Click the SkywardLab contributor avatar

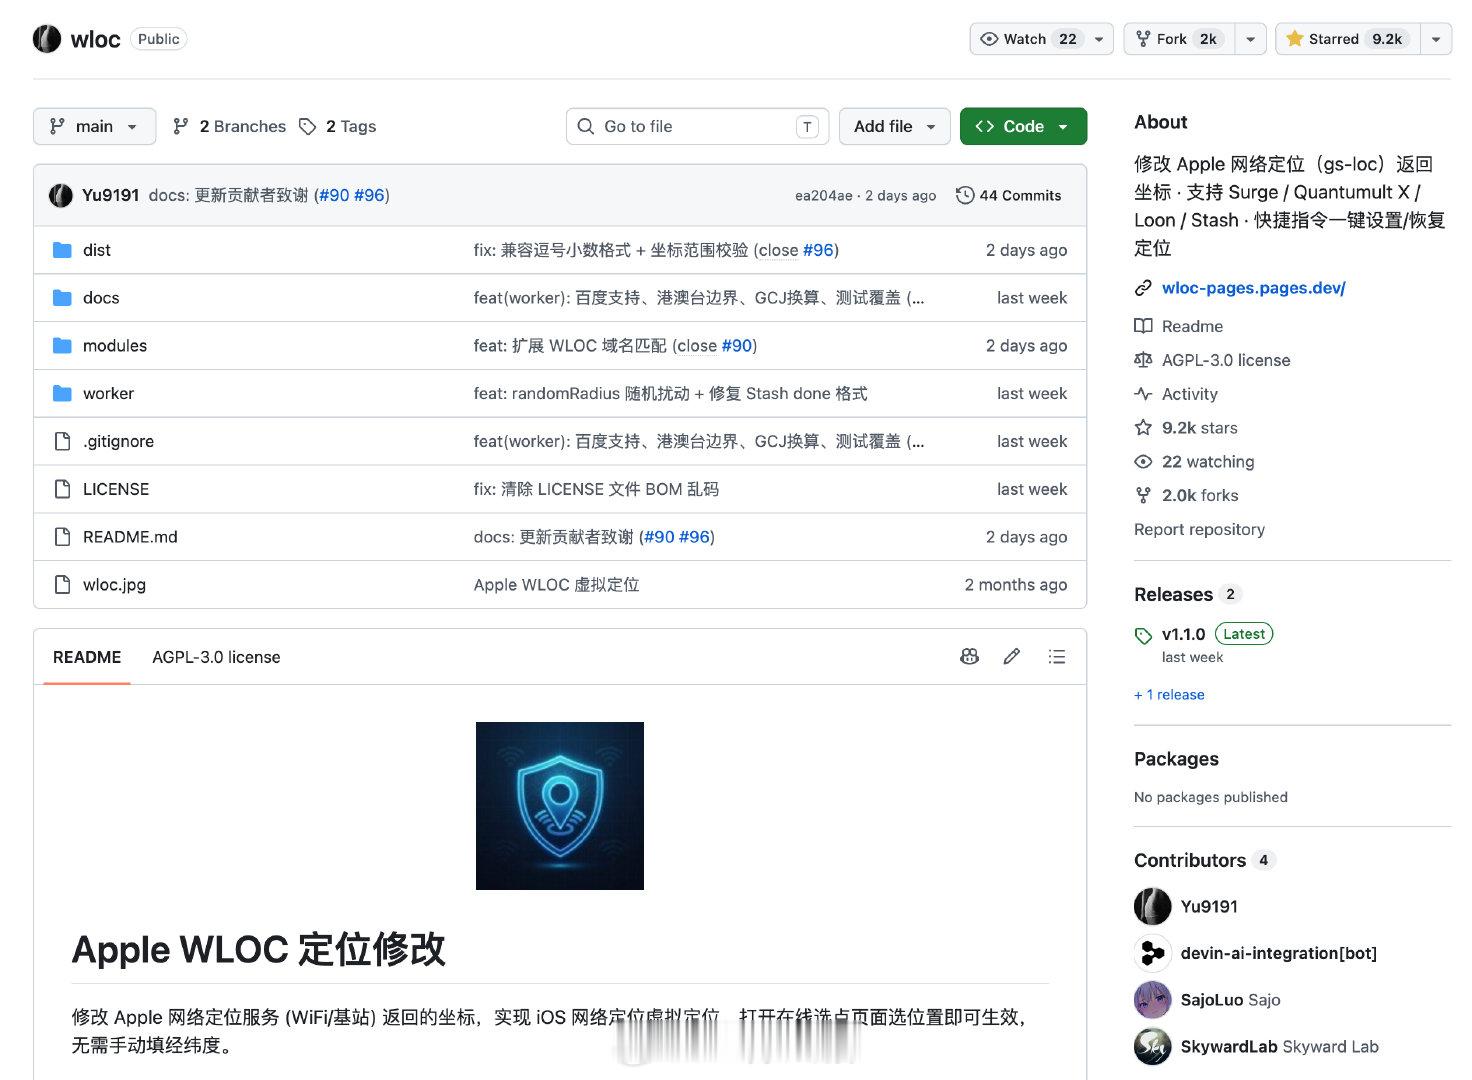1152,1047
